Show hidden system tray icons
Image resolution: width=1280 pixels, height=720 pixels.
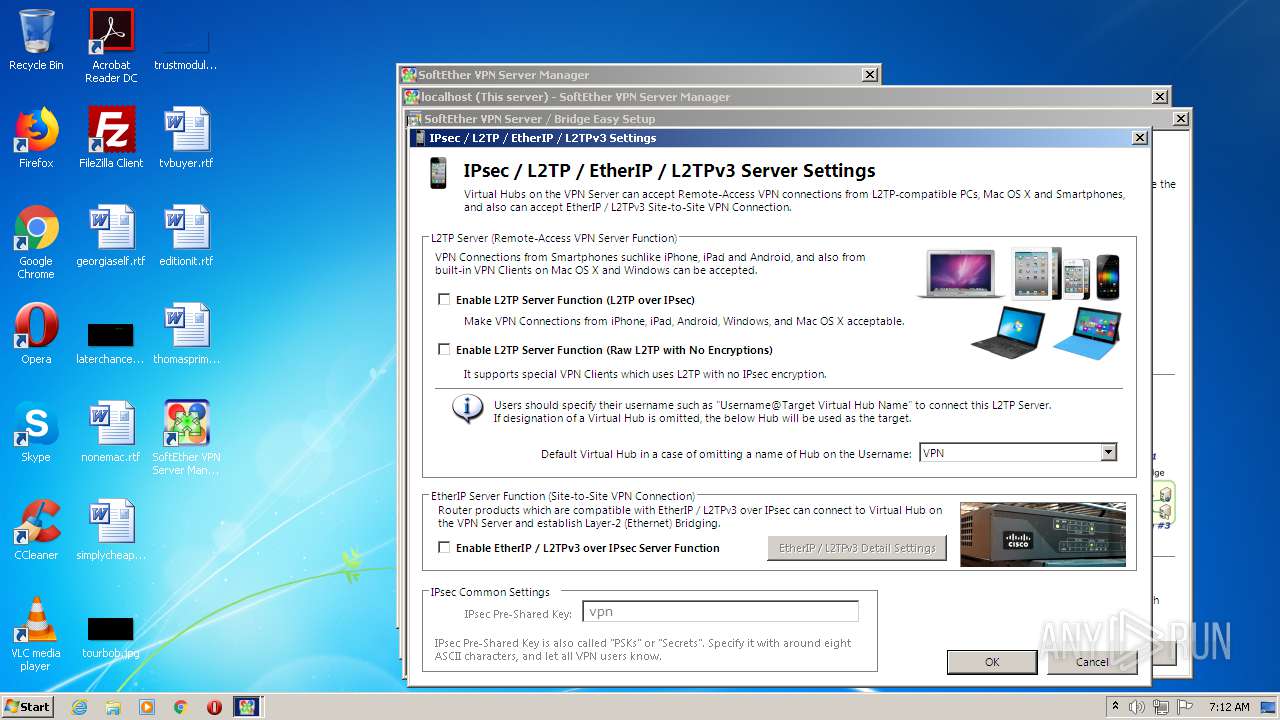1115,707
